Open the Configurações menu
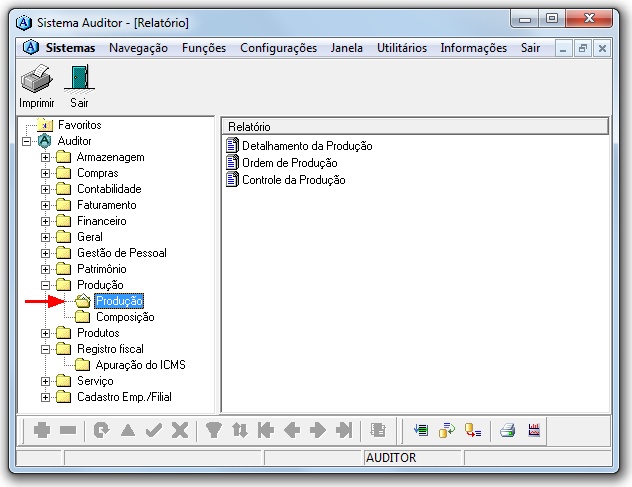The width and height of the screenshot is (632, 487). pyautogui.click(x=278, y=48)
